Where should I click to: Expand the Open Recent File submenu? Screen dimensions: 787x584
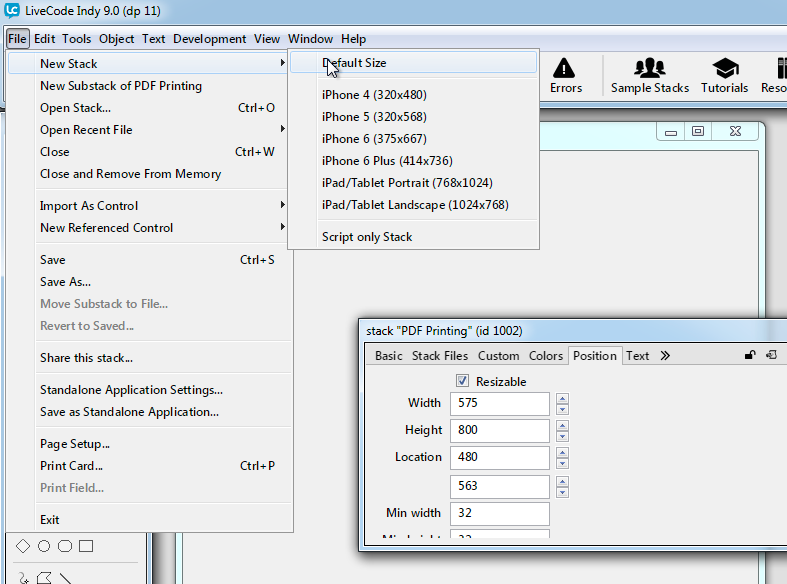pyautogui.click(x=283, y=129)
